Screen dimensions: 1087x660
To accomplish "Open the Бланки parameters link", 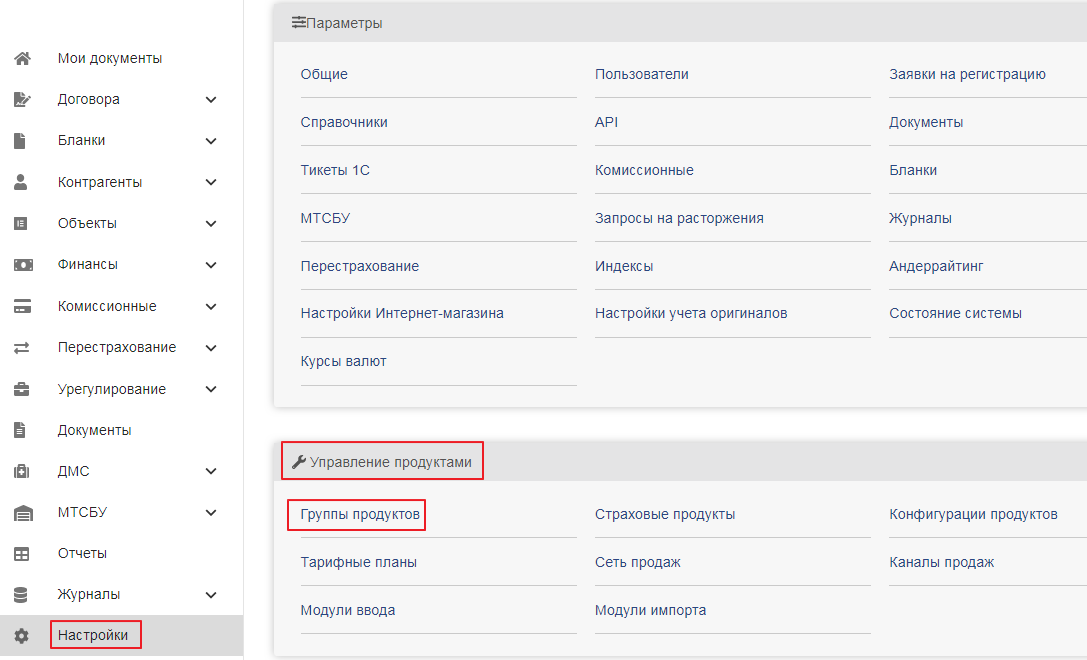I will pyautogui.click(x=912, y=170).
